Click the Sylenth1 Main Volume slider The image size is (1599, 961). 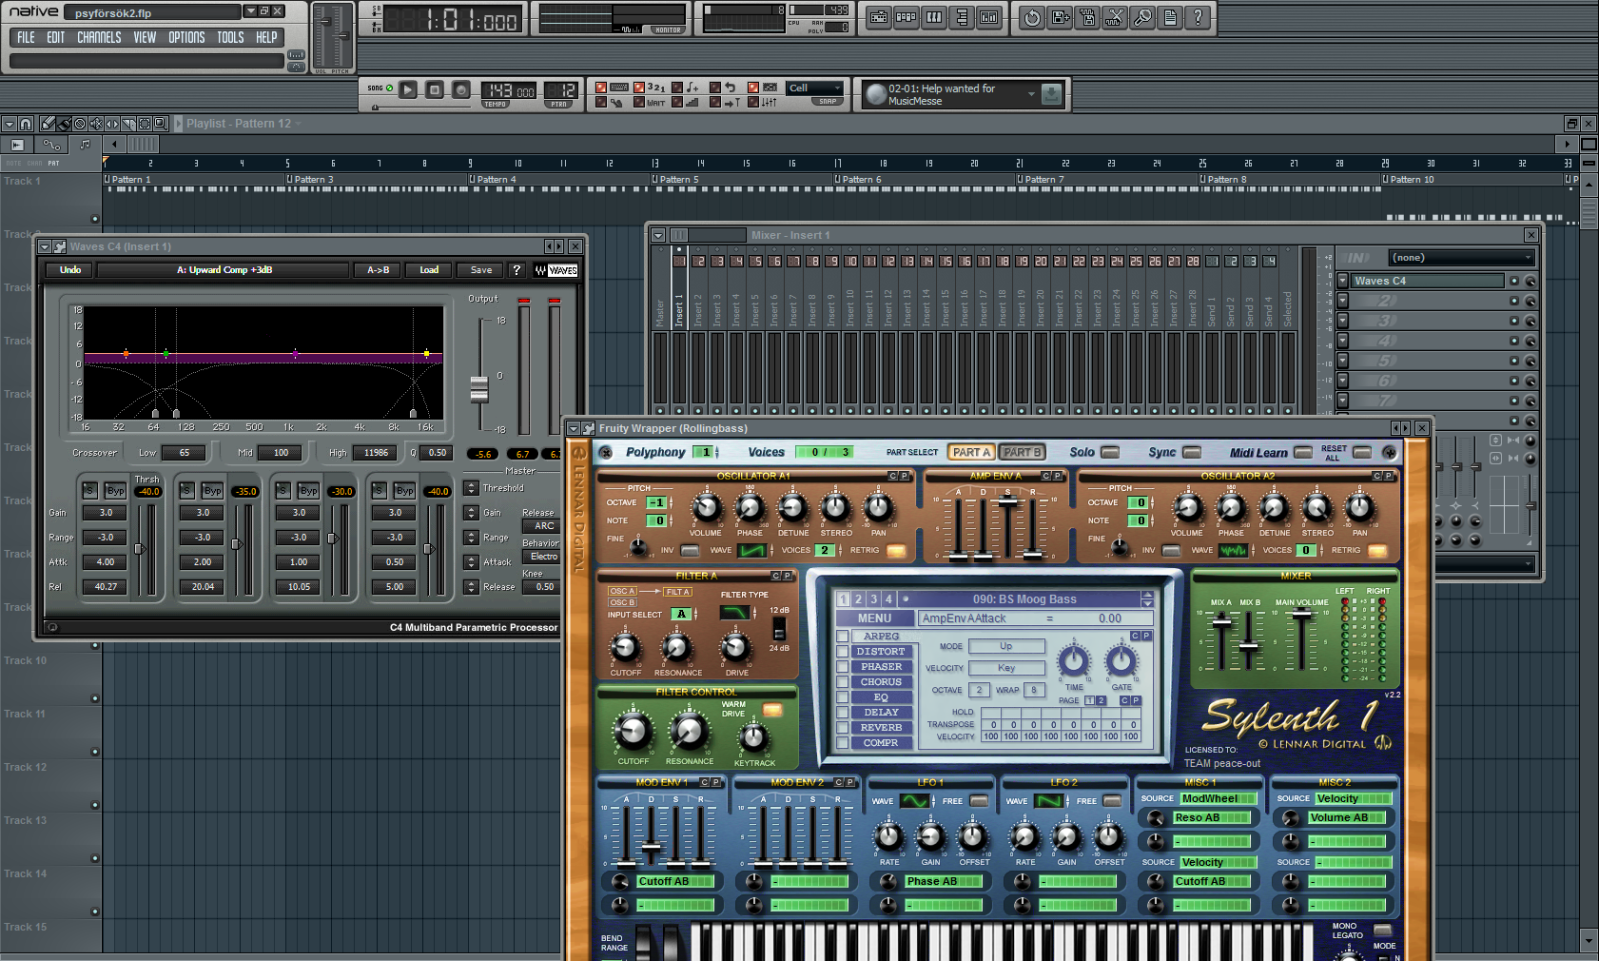coord(1301,615)
